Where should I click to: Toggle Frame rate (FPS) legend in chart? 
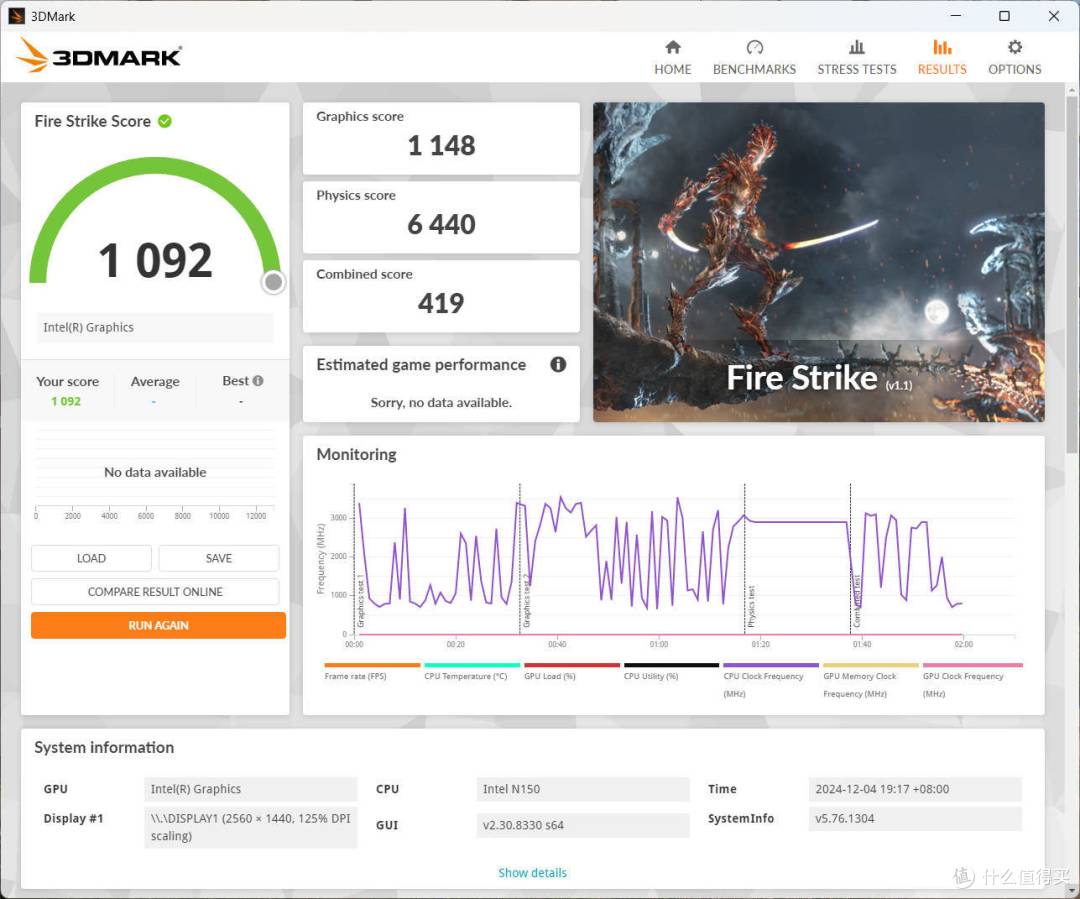click(371, 665)
